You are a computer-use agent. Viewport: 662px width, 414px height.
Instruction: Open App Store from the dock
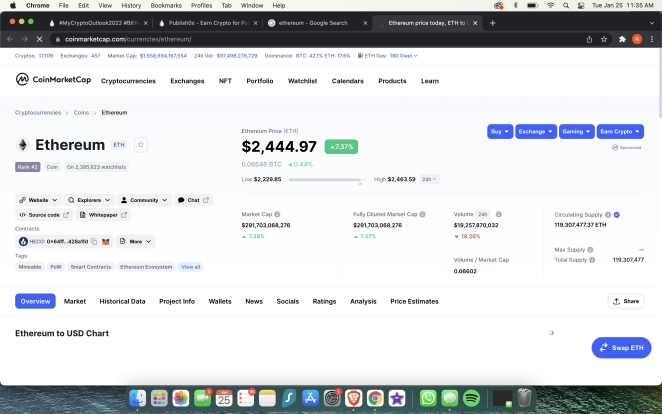[x=310, y=398]
